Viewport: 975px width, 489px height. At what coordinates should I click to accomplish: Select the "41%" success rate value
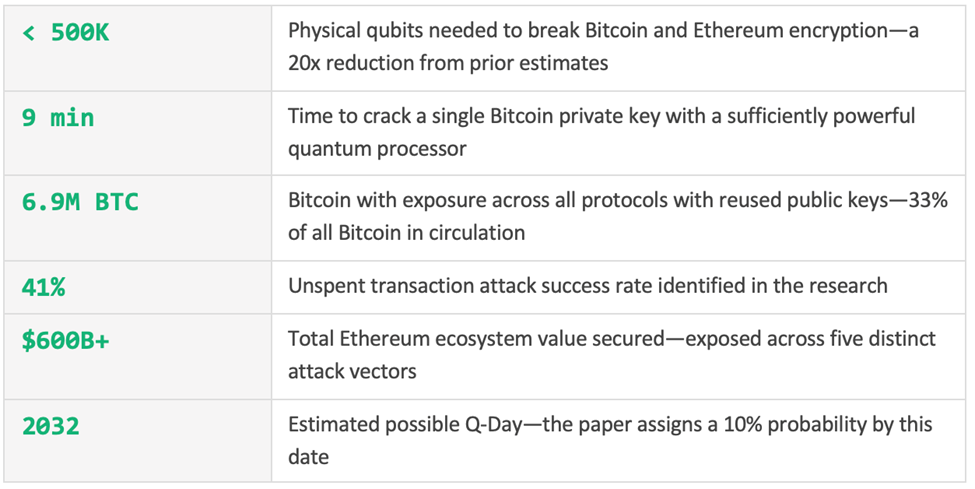tap(44, 287)
